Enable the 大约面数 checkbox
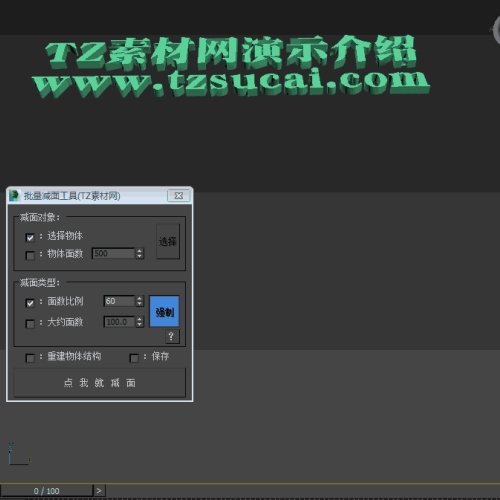Screen dimensions: 500x500 pyautogui.click(x=30, y=324)
